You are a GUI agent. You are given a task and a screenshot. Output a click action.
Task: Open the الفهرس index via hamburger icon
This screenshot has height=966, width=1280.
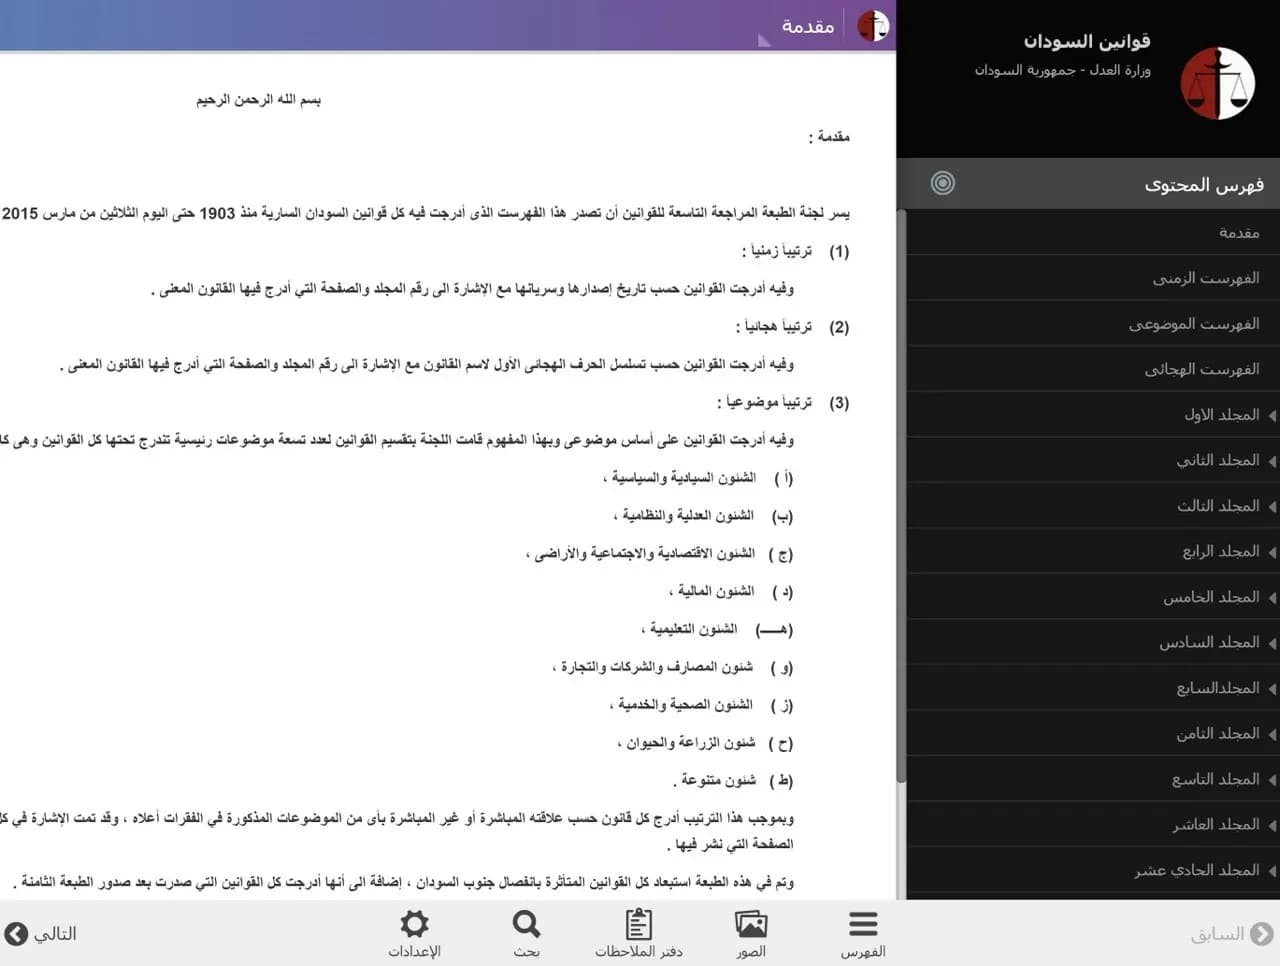coord(862,930)
